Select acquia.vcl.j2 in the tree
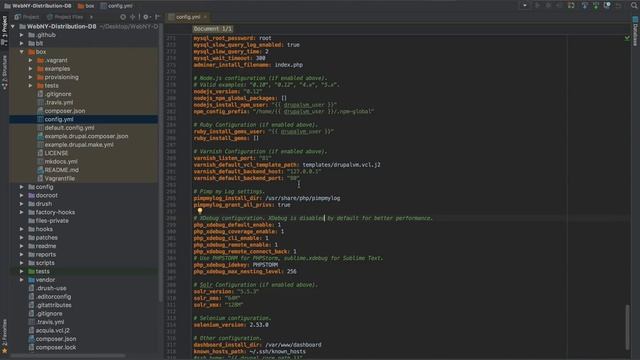Viewport: 640px width, 360px height. pos(49,331)
